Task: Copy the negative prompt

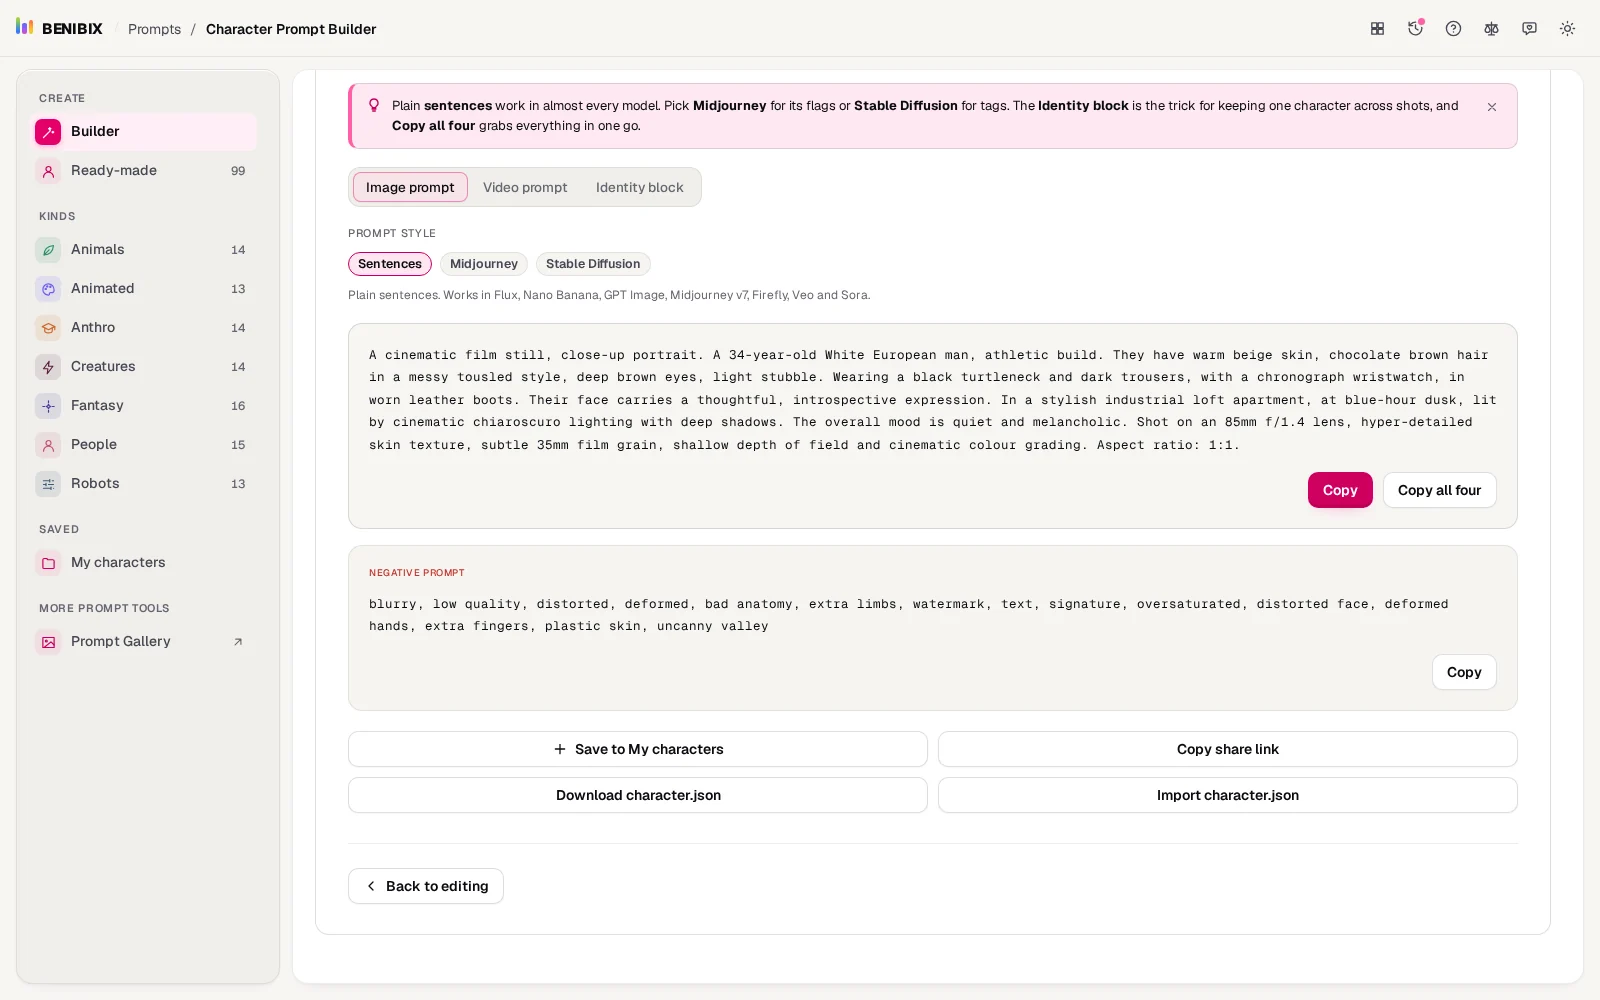Action: pyautogui.click(x=1464, y=672)
